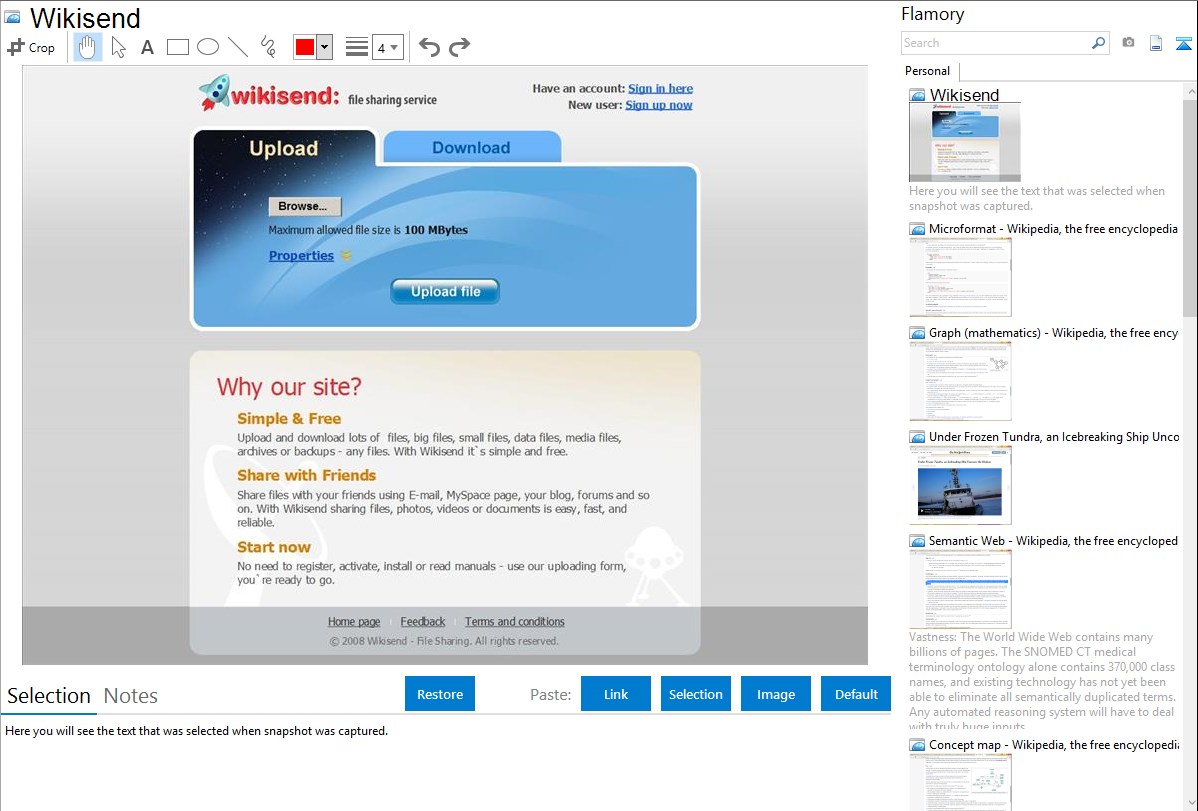The image size is (1198, 811).
Task: Click the icon beside Concept map entry
Action: 917,745
